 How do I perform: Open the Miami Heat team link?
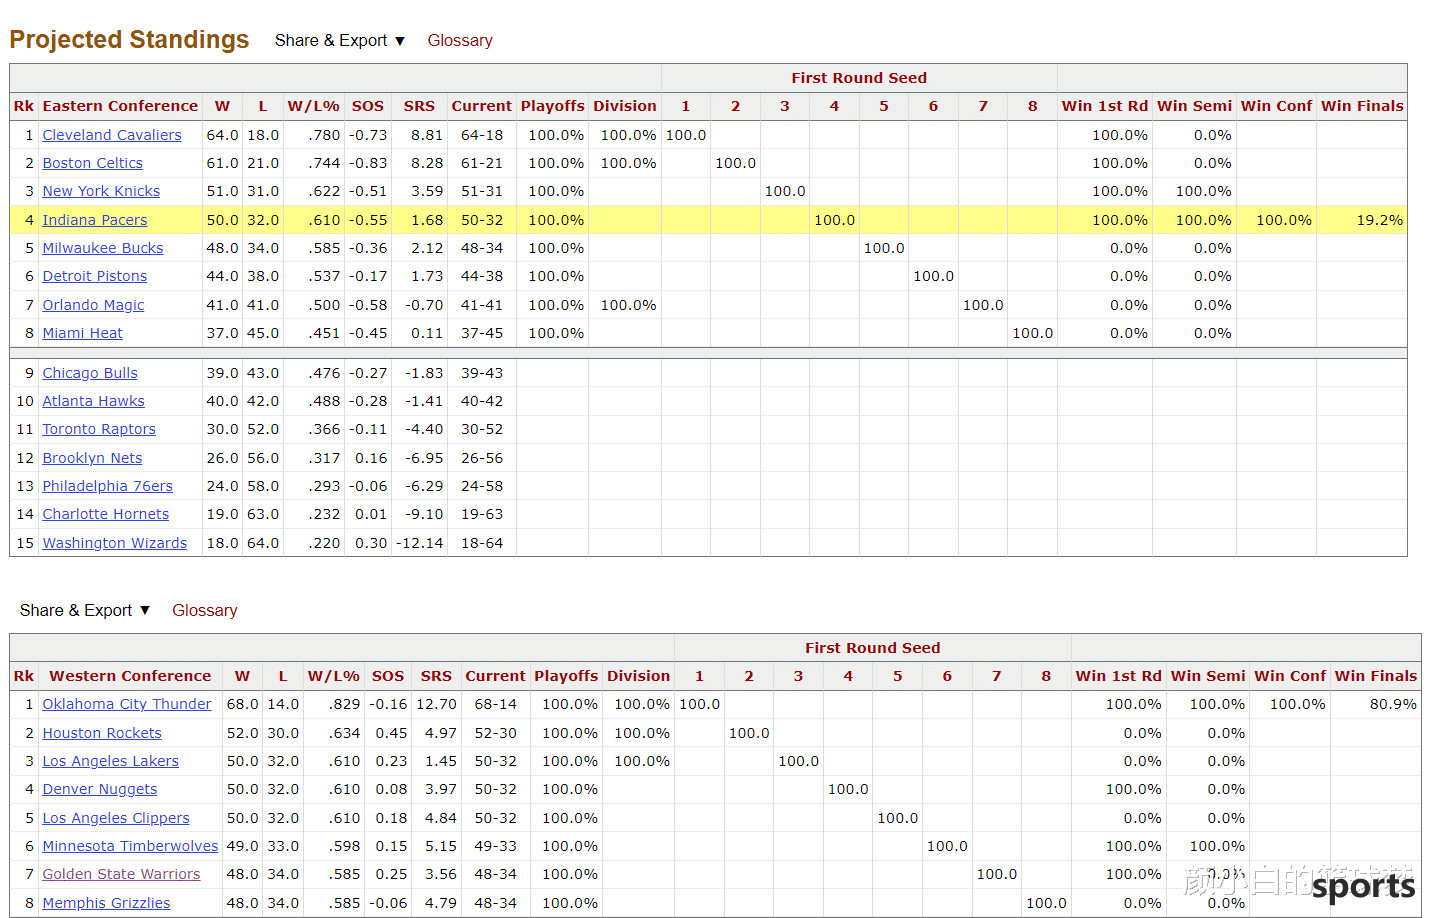pos(82,333)
